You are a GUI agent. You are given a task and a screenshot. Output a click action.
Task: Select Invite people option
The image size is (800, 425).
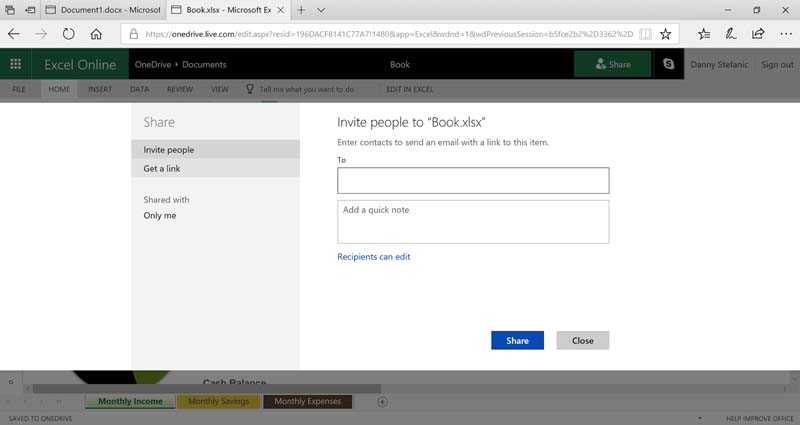215,149
